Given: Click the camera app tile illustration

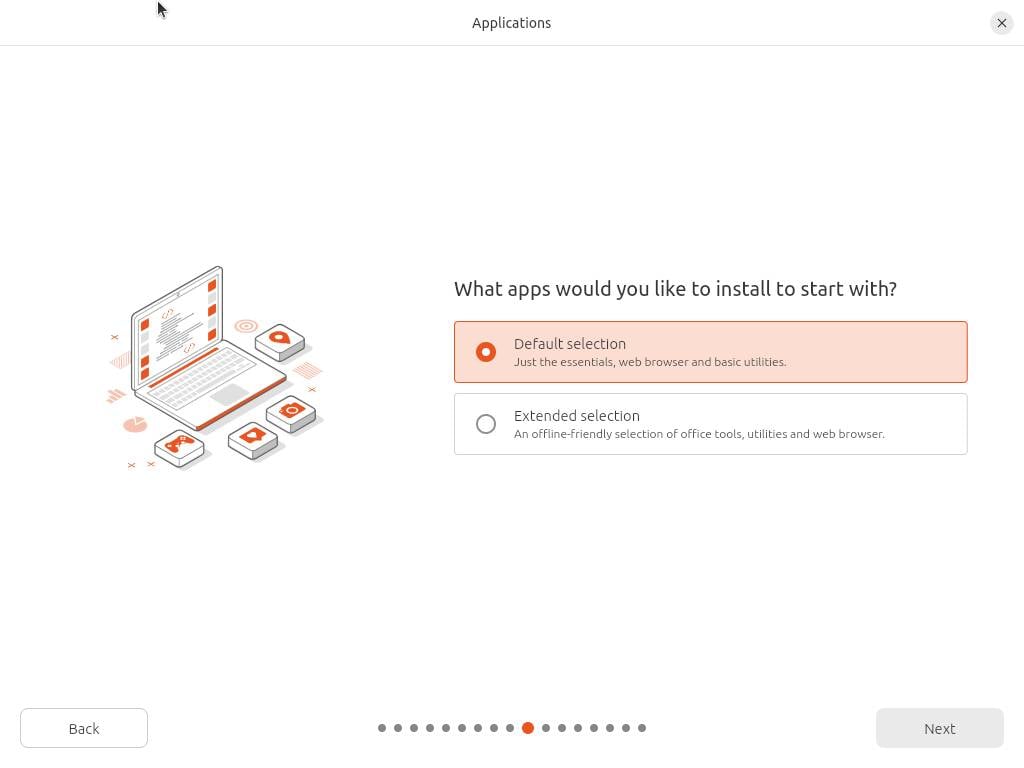Looking at the screenshot, I should tap(291, 411).
